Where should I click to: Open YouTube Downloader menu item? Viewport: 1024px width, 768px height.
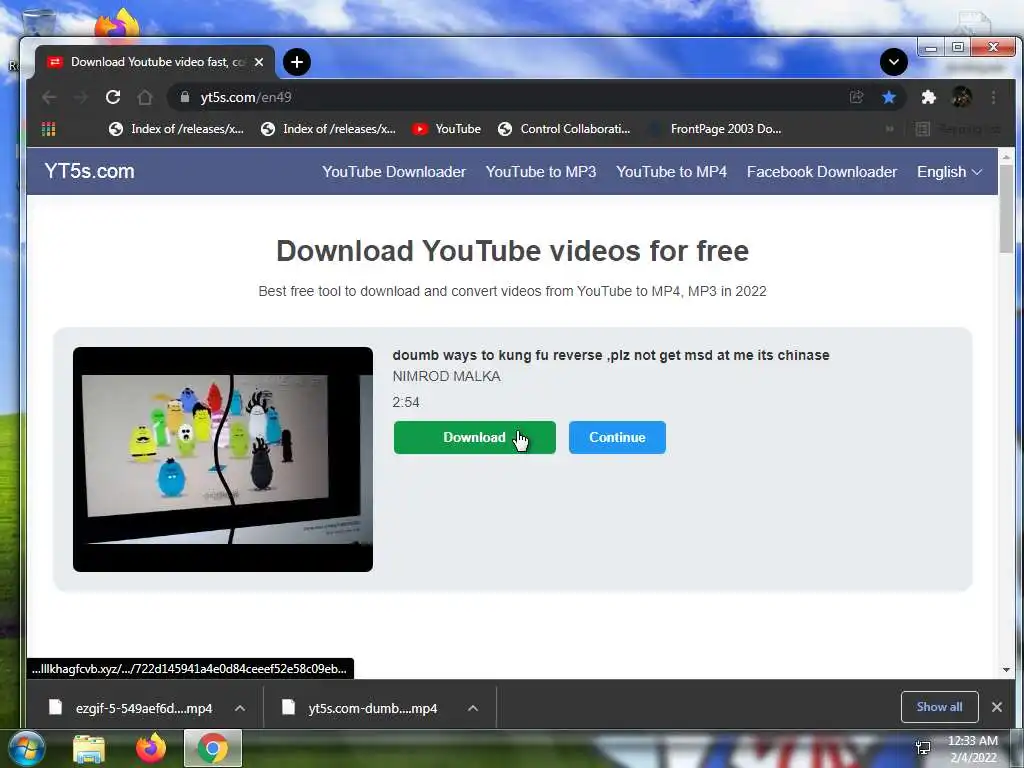[x=394, y=172]
